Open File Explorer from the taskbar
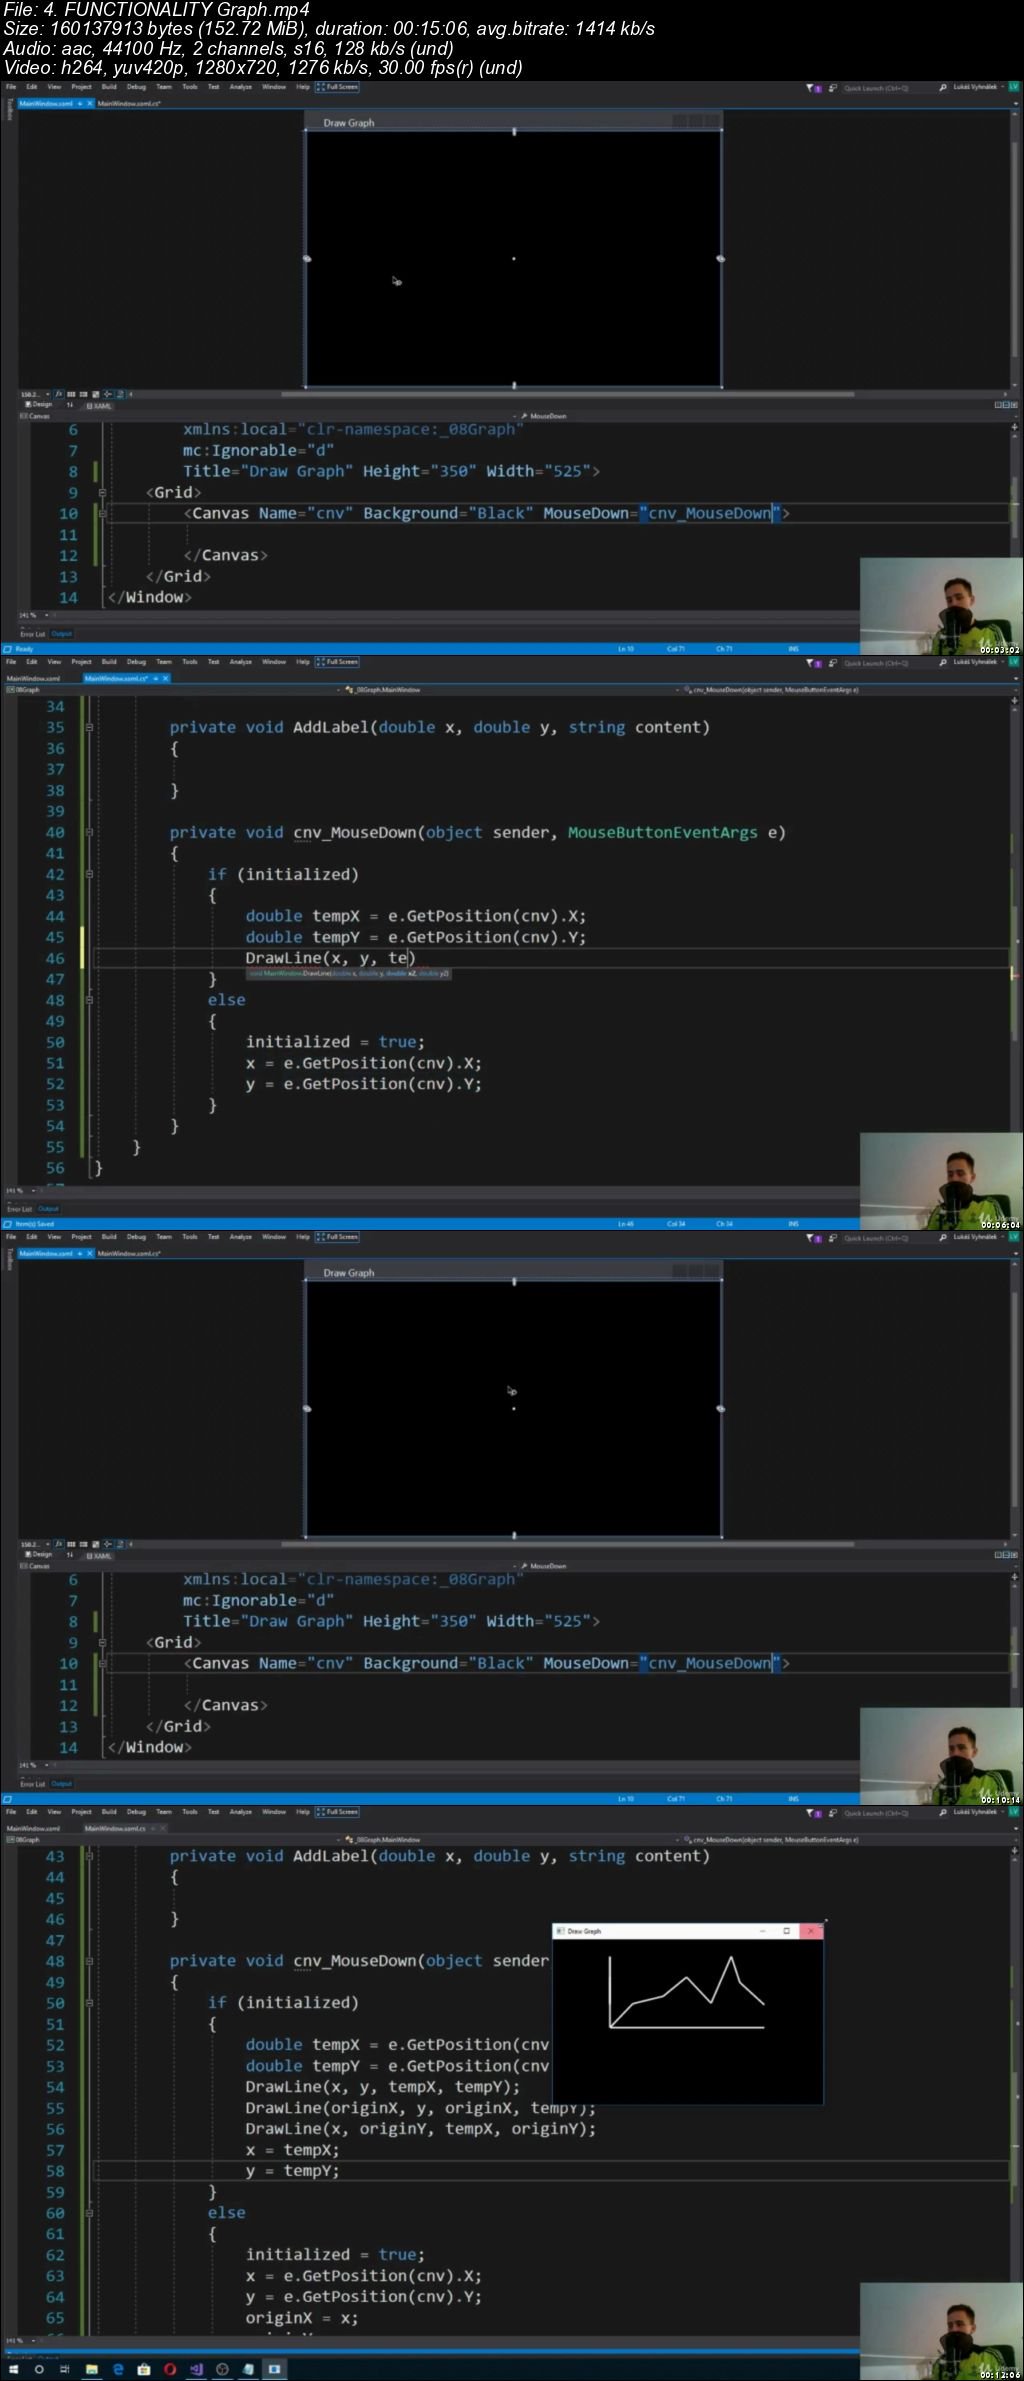Viewport: 1024px width, 2381px height. [x=92, y=2369]
